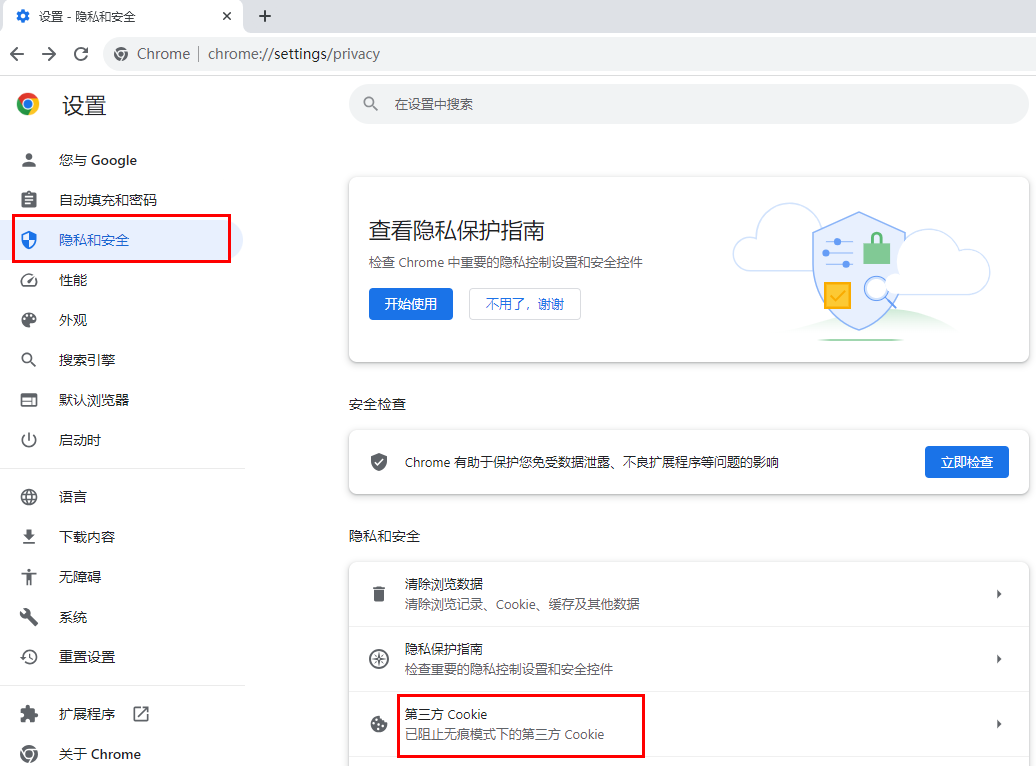Click the download icon for 下载内容
This screenshot has height=766, width=1036.
(29, 537)
